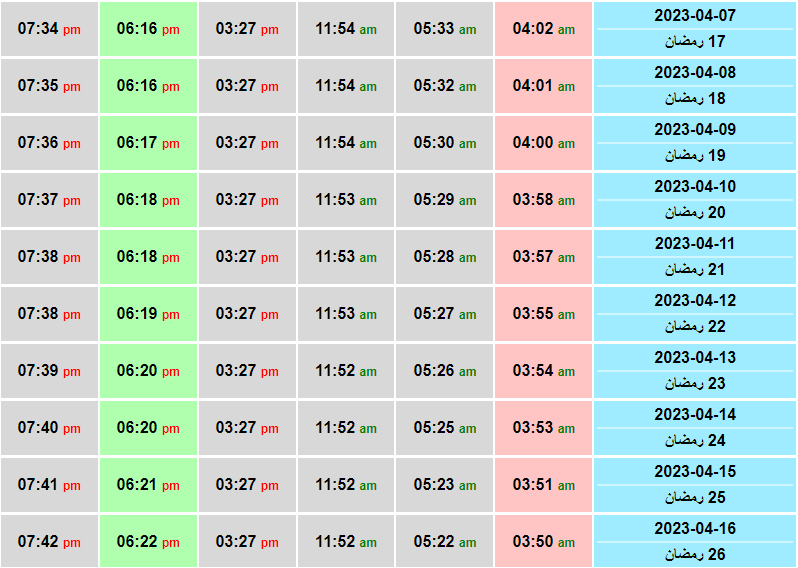798x568 pixels.
Task: Click the 19 رمضان Hijri date
Action: pyautogui.click(x=694, y=155)
